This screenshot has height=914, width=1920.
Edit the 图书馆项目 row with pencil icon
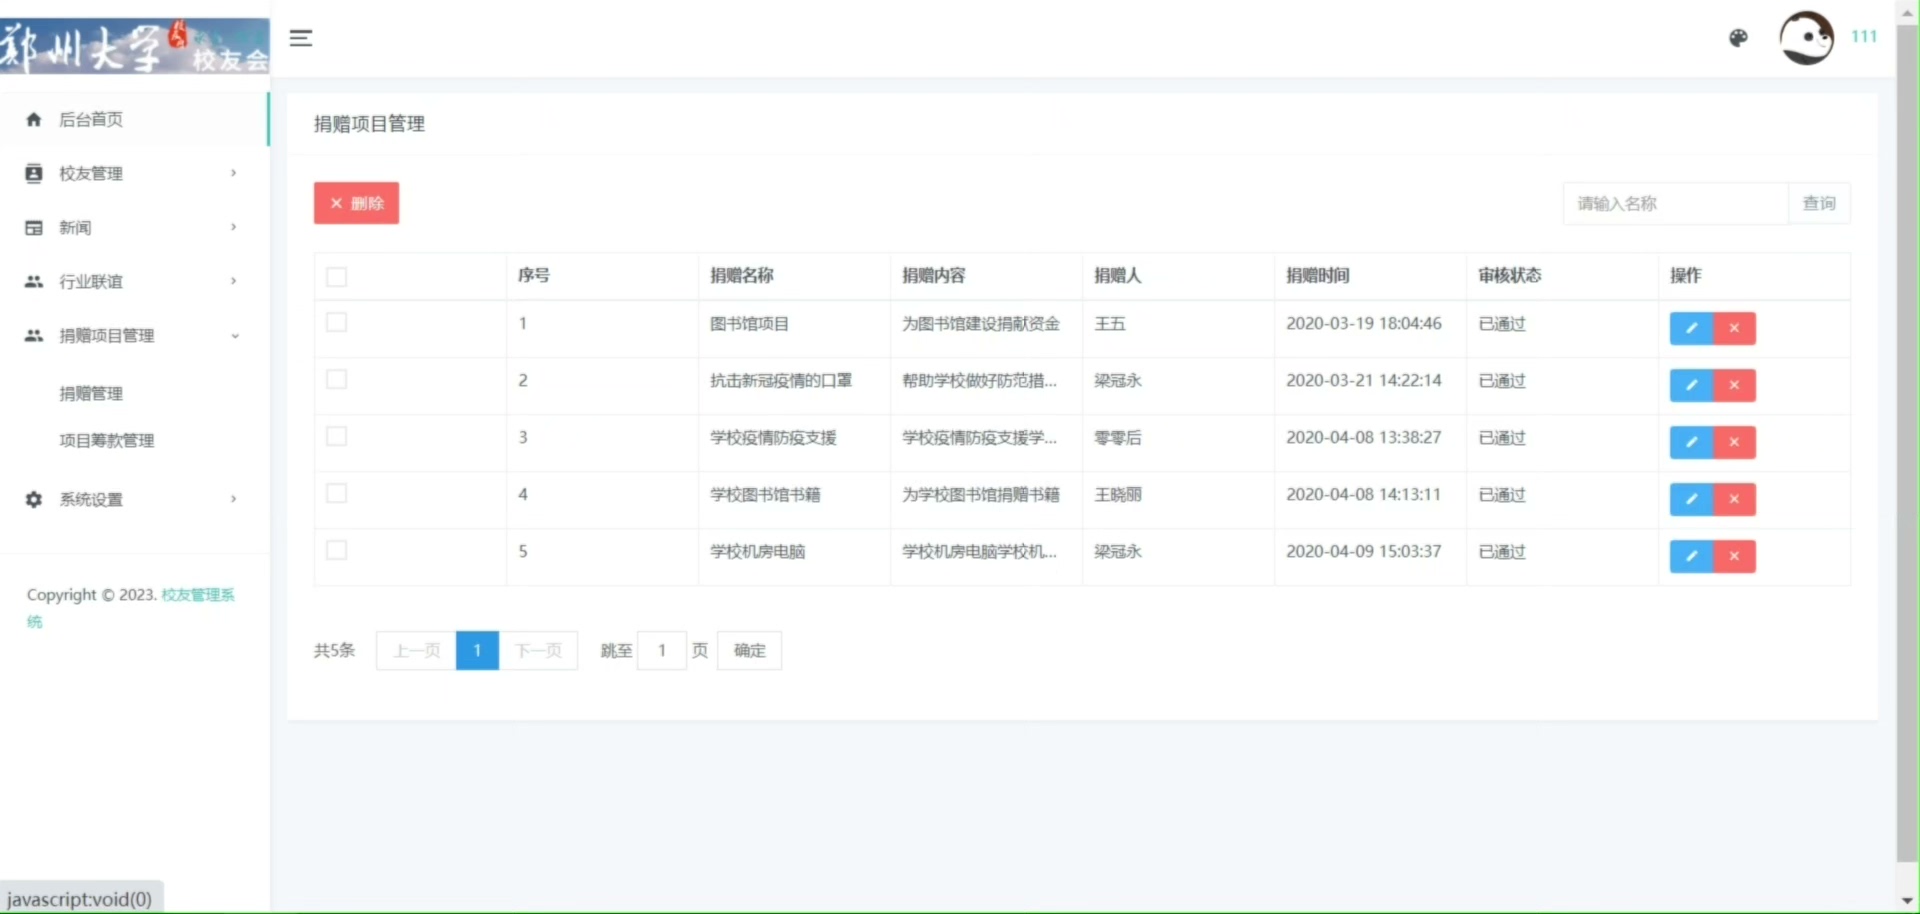(1691, 328)
